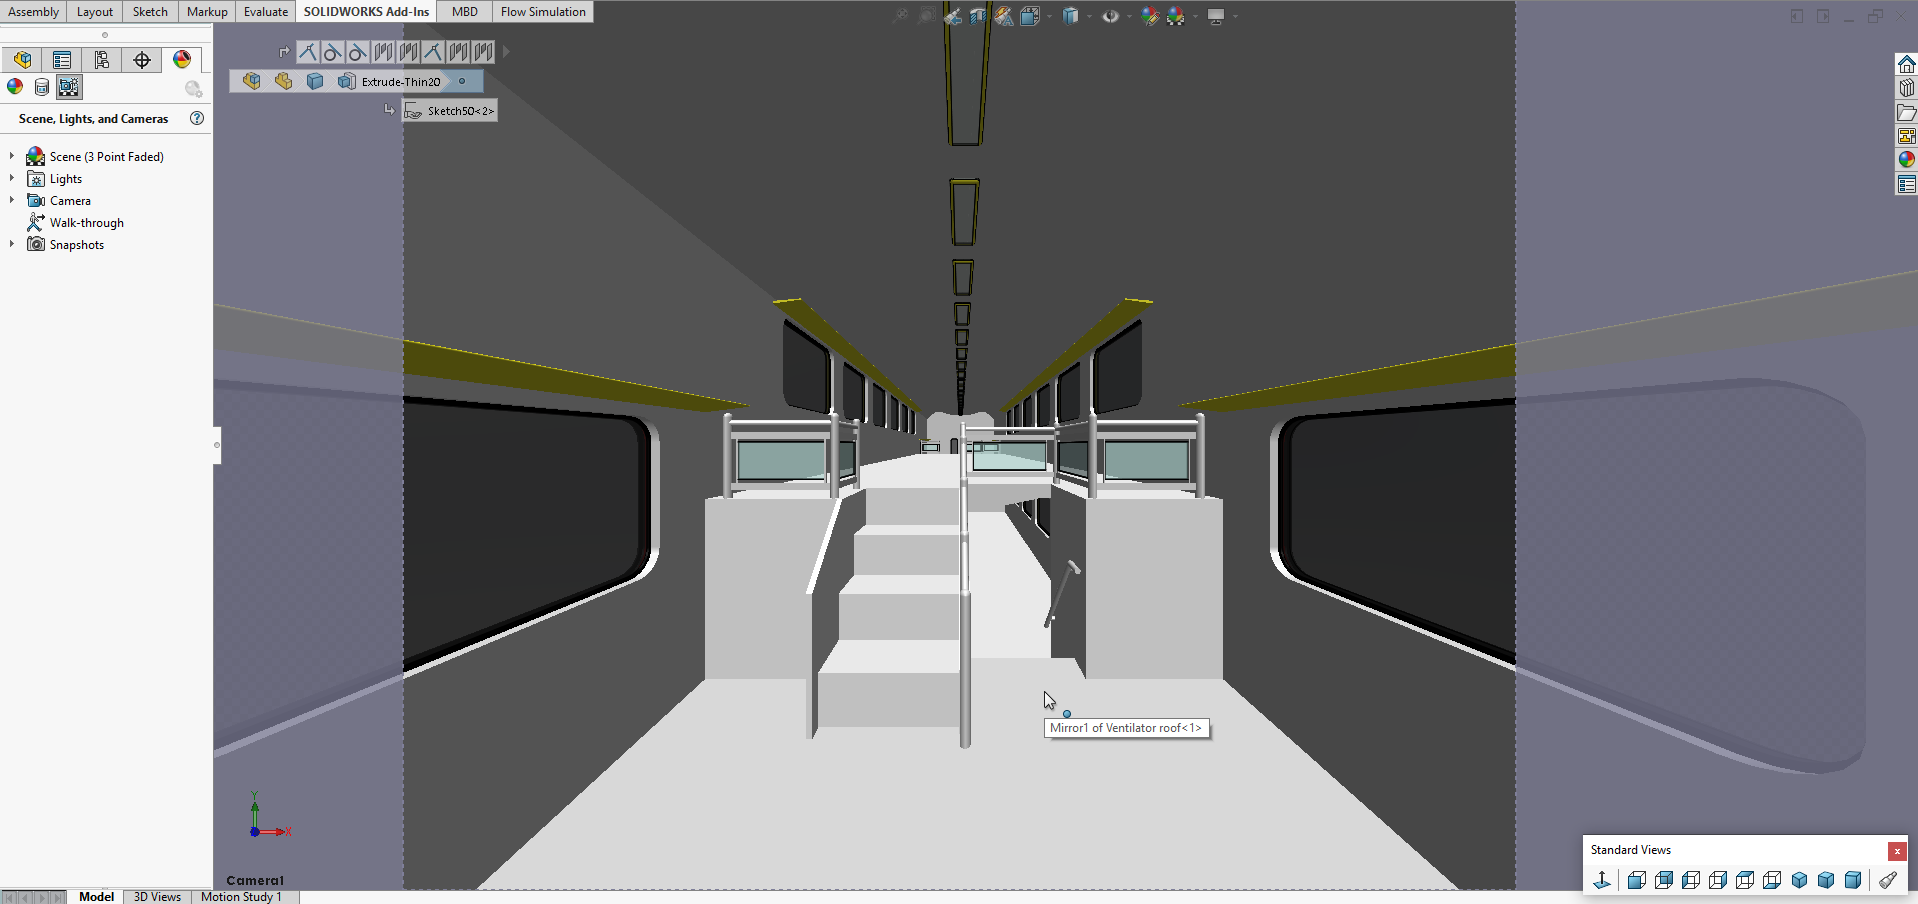The image size is (1918, 904).
Task: Switch to the Layout ribbon tab
Action: click(x=95, y=12)
